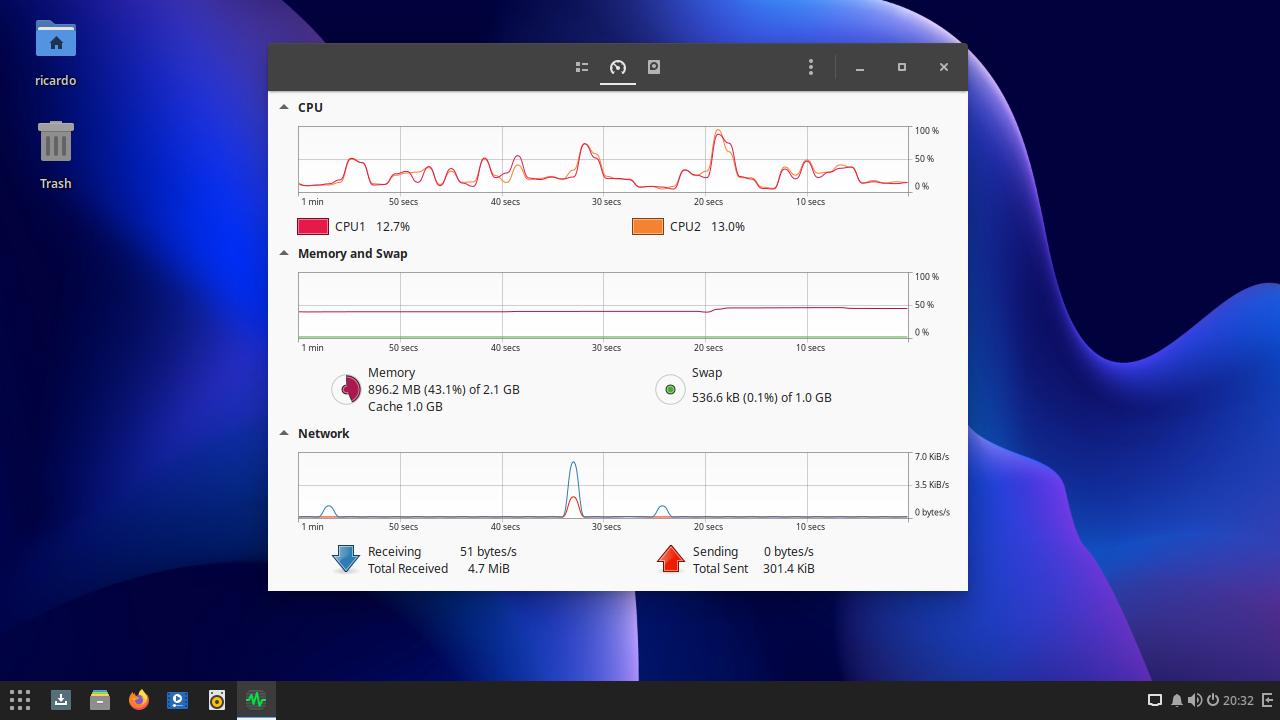Screen dimensions: 1280x720
Task: Open the media player taskbar icon
Action: coord(178,700)
